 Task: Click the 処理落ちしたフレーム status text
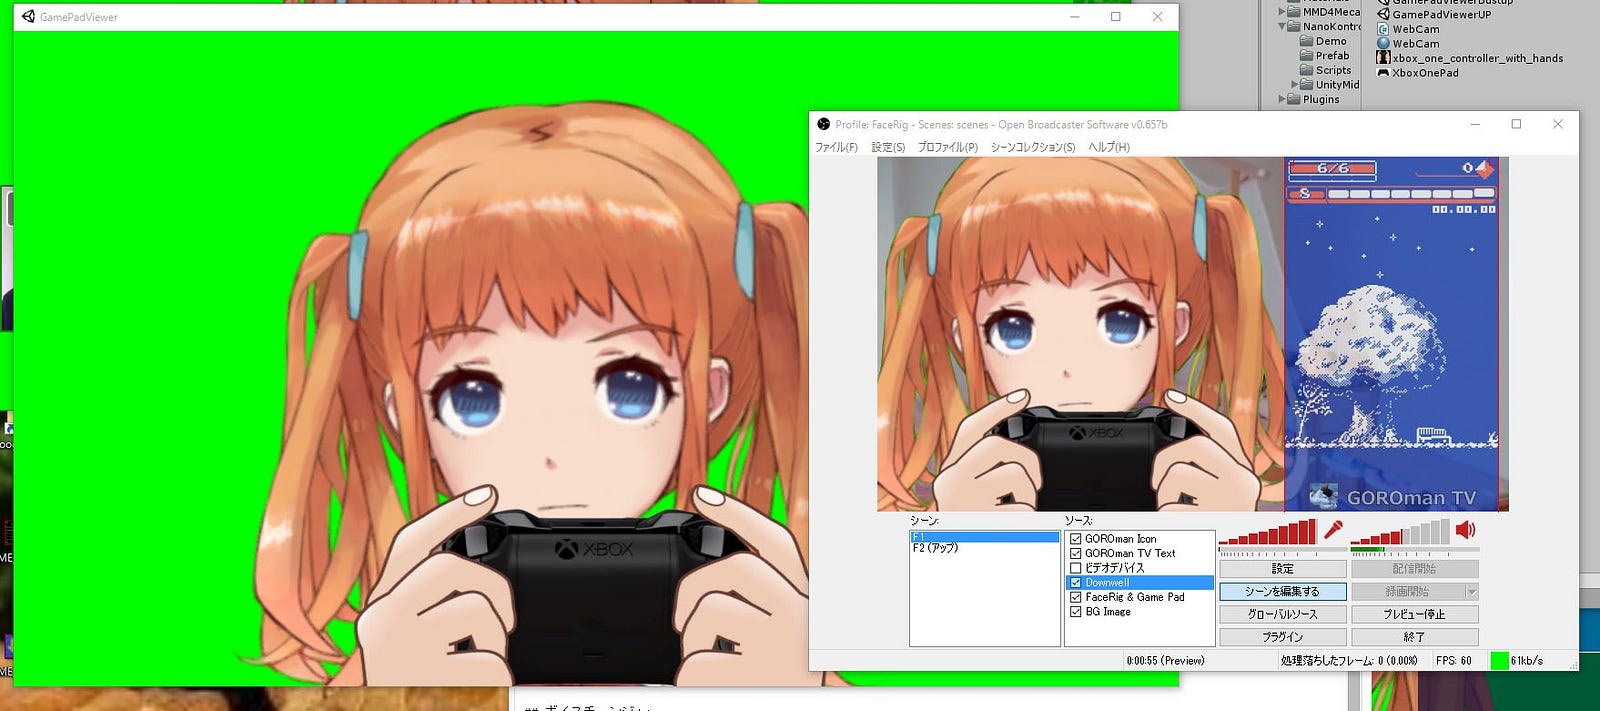(1349, 661)
